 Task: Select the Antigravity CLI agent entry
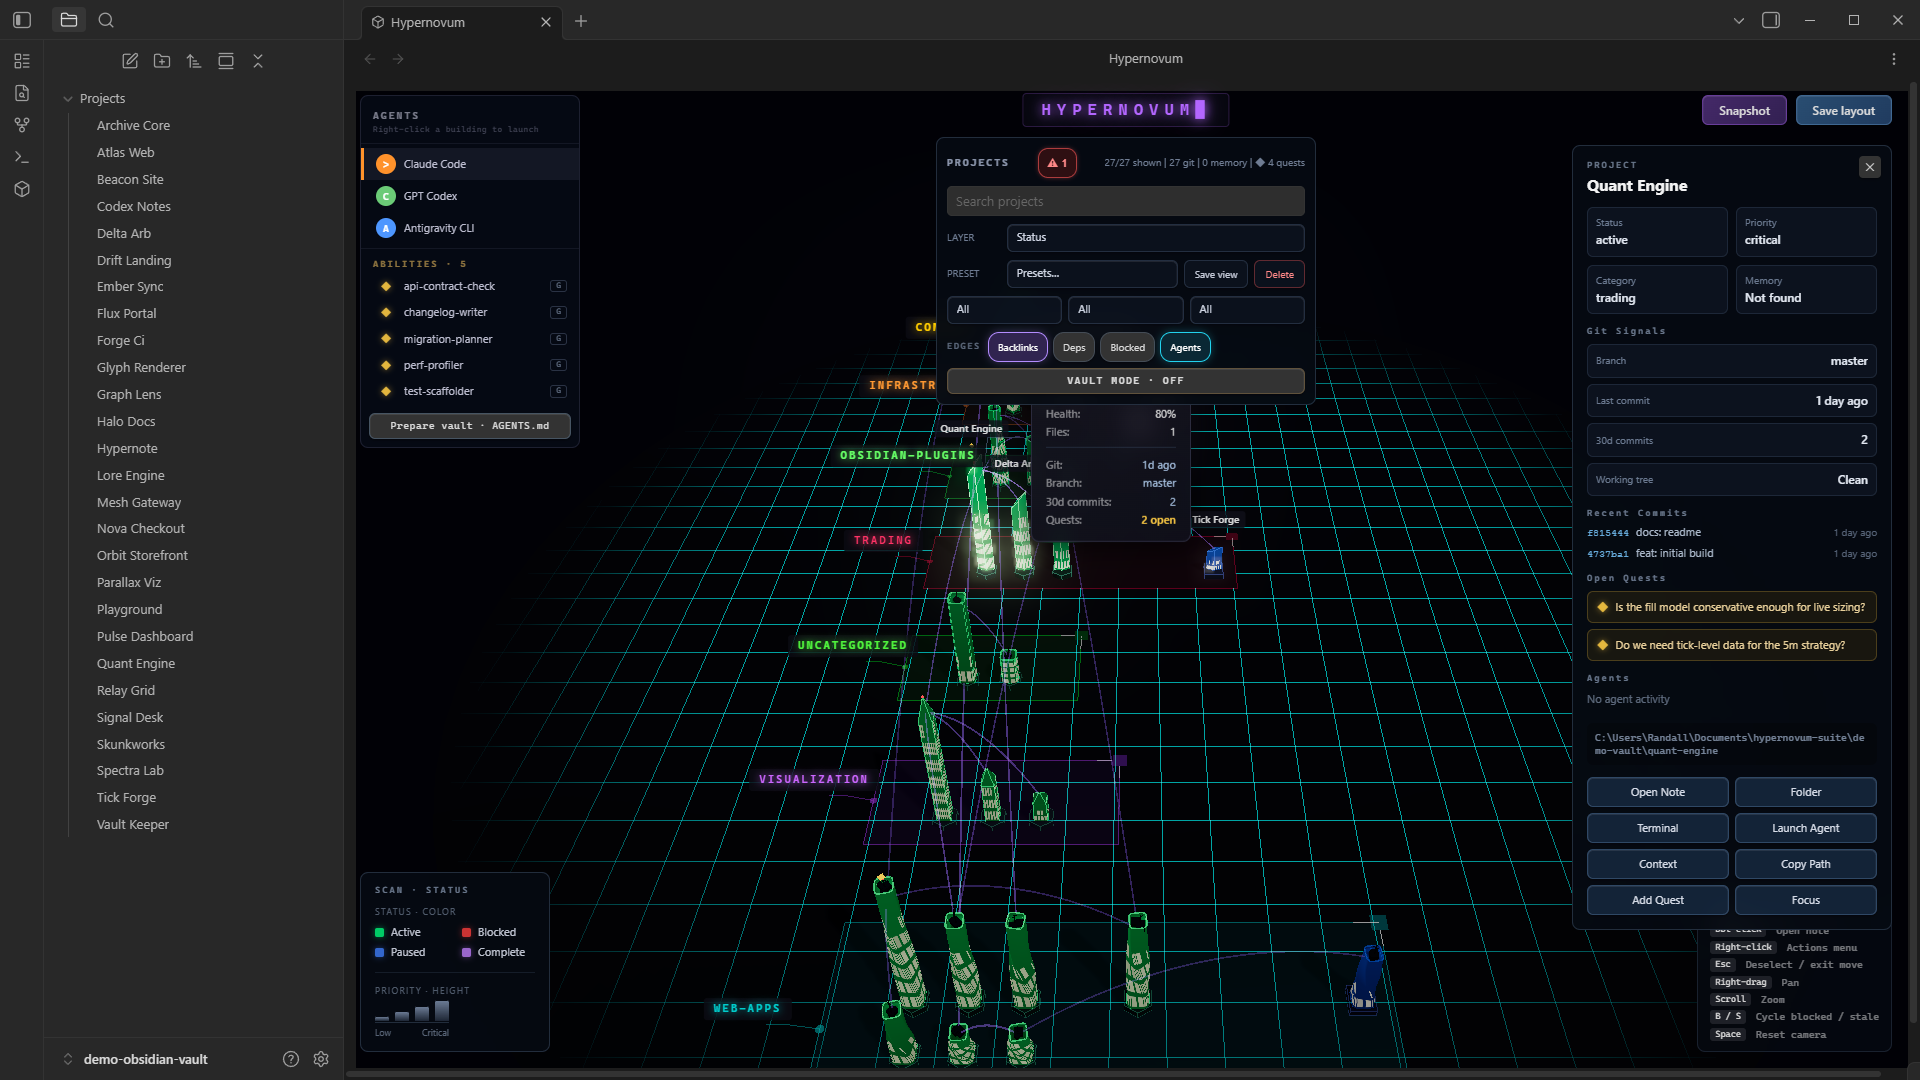470,228
